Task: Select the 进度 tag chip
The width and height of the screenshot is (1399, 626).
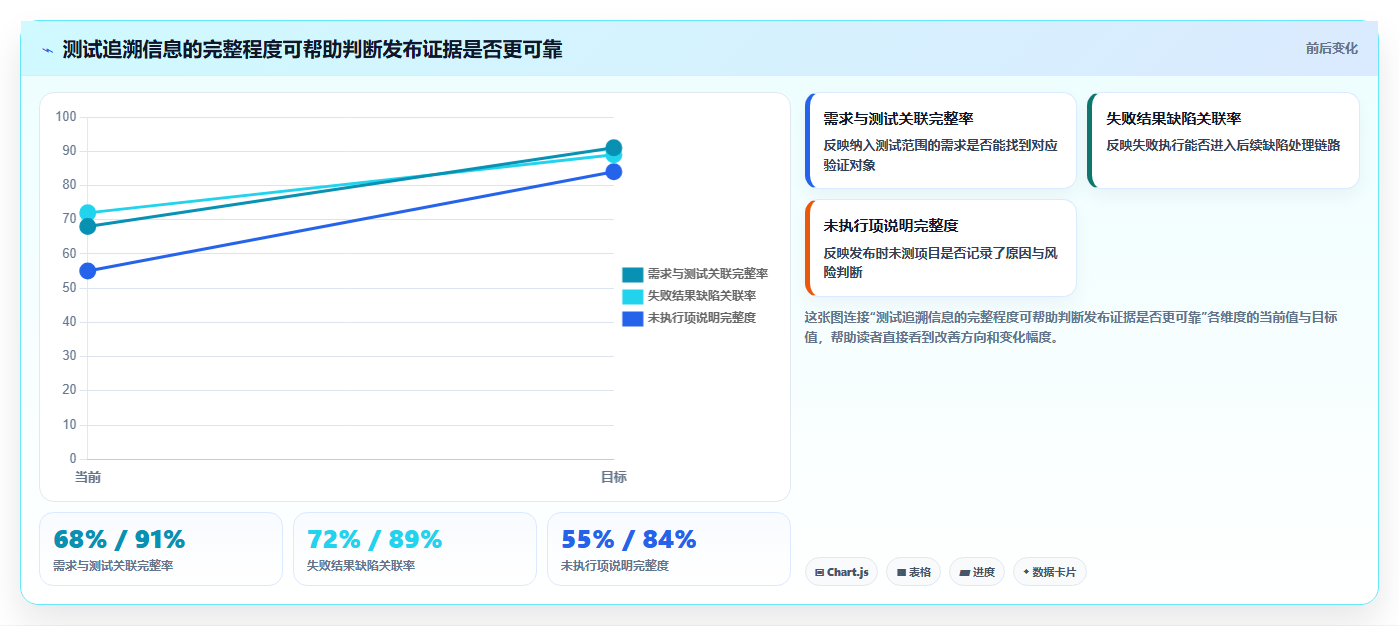Action: point(977,572)
